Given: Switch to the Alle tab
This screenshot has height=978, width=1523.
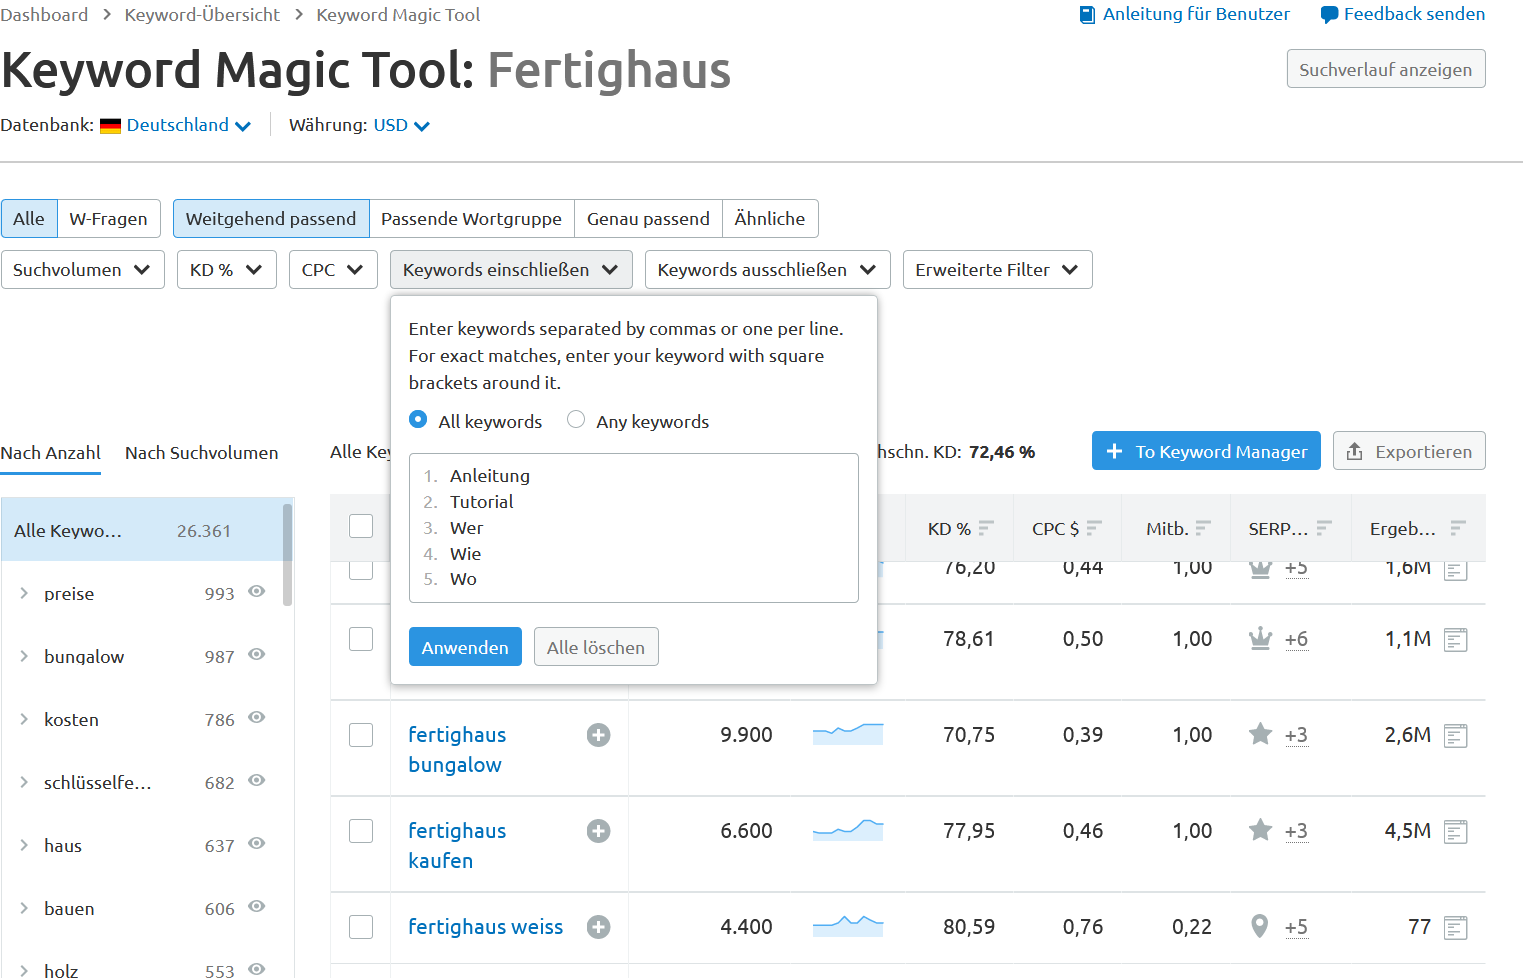Looking at the screenshot, I should 29,219.
